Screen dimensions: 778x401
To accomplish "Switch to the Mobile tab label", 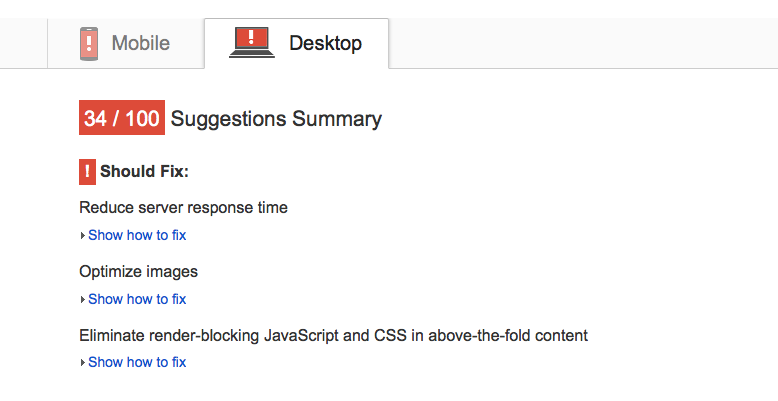I will tap(140, 44).
